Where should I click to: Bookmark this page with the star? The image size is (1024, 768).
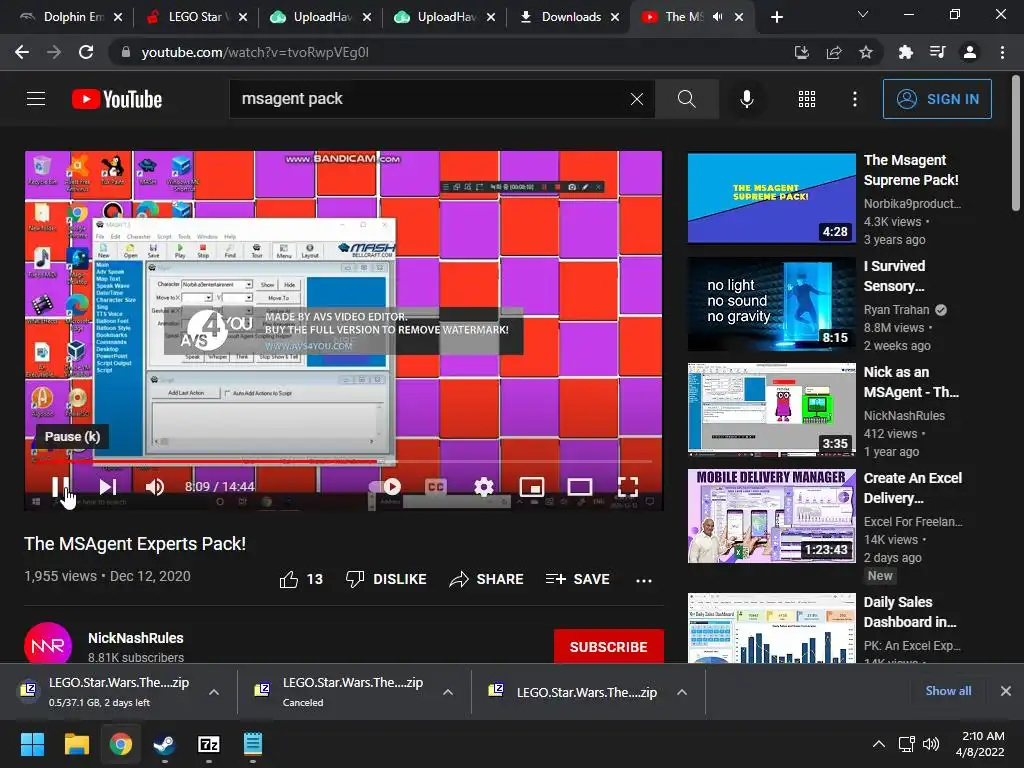click(866, 52)
